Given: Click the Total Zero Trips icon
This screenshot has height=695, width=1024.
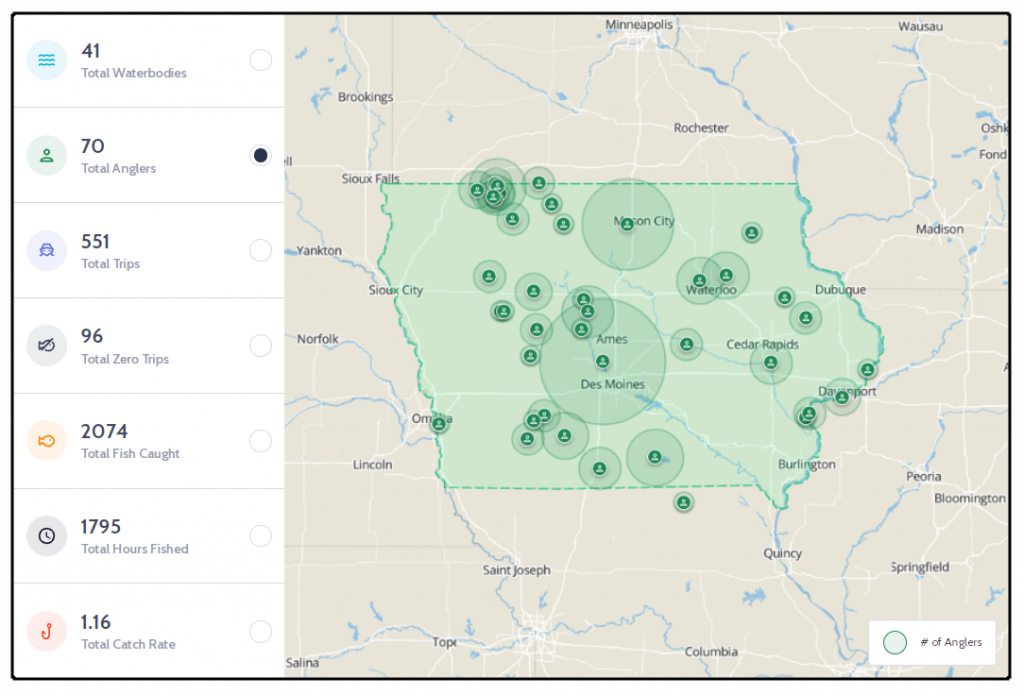Looking at the screenshot, I should 46,346.
